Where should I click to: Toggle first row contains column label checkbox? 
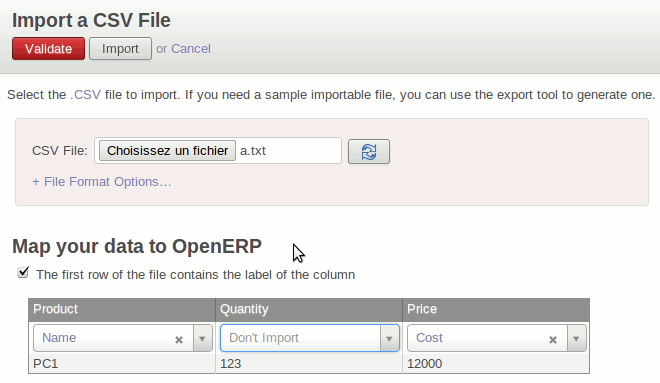click(x=23, y=273)
